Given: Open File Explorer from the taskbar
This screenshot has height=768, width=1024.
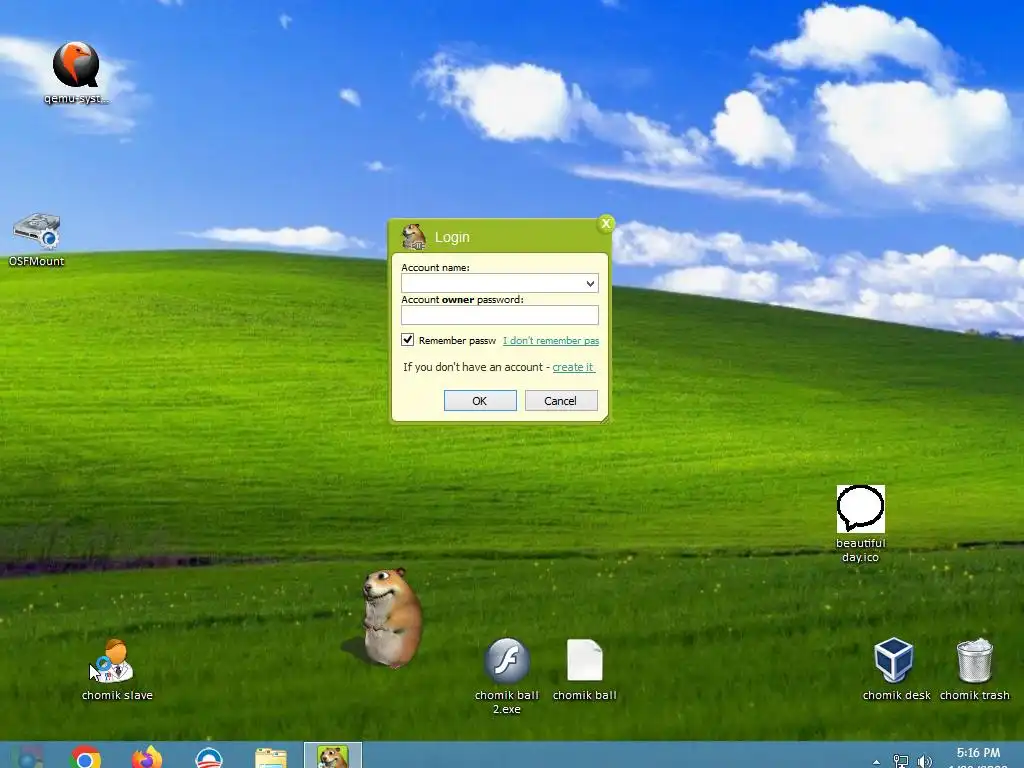Looking at the screenshot, I should coord(270,758).
